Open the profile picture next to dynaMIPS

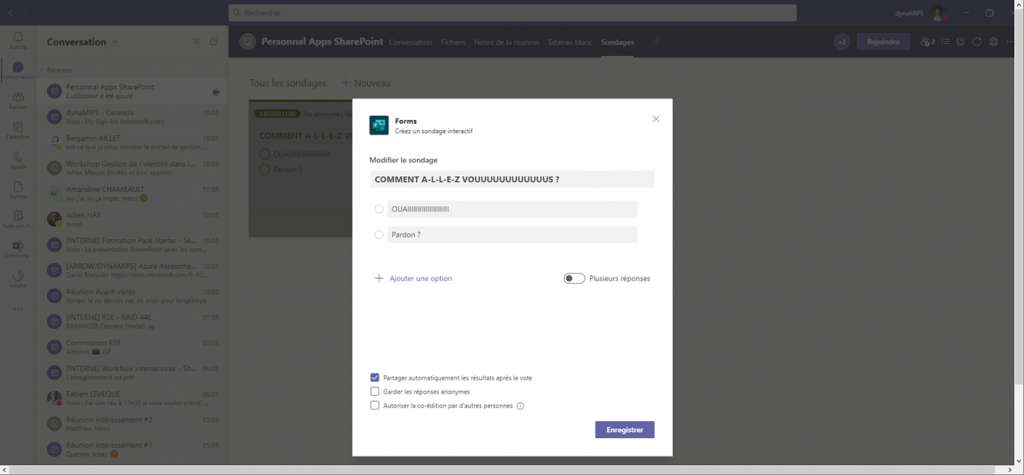938,13
